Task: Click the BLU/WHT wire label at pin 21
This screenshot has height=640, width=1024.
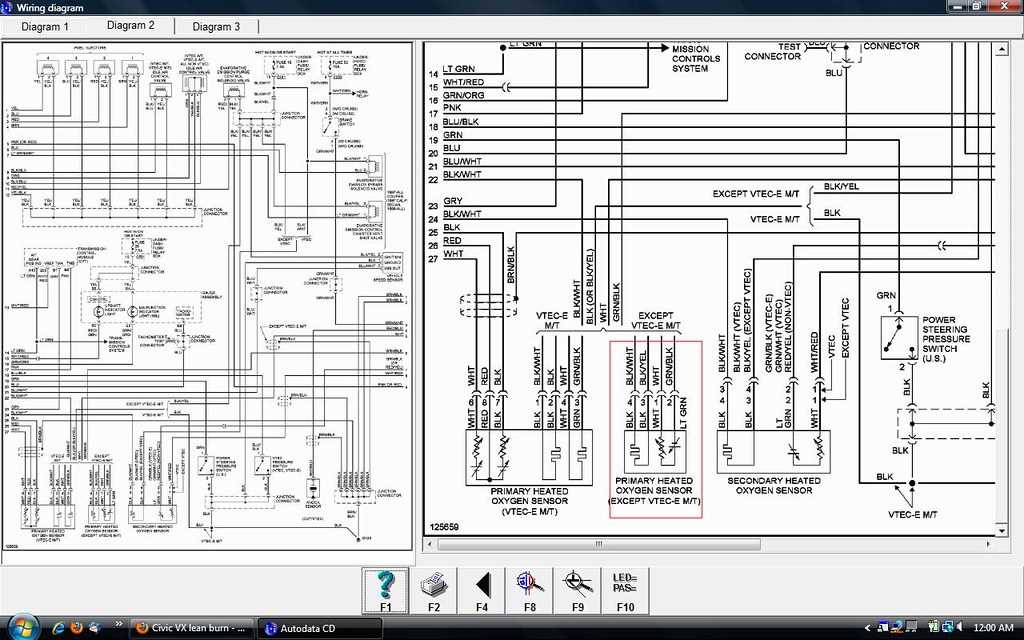Action: pos(462,161)
